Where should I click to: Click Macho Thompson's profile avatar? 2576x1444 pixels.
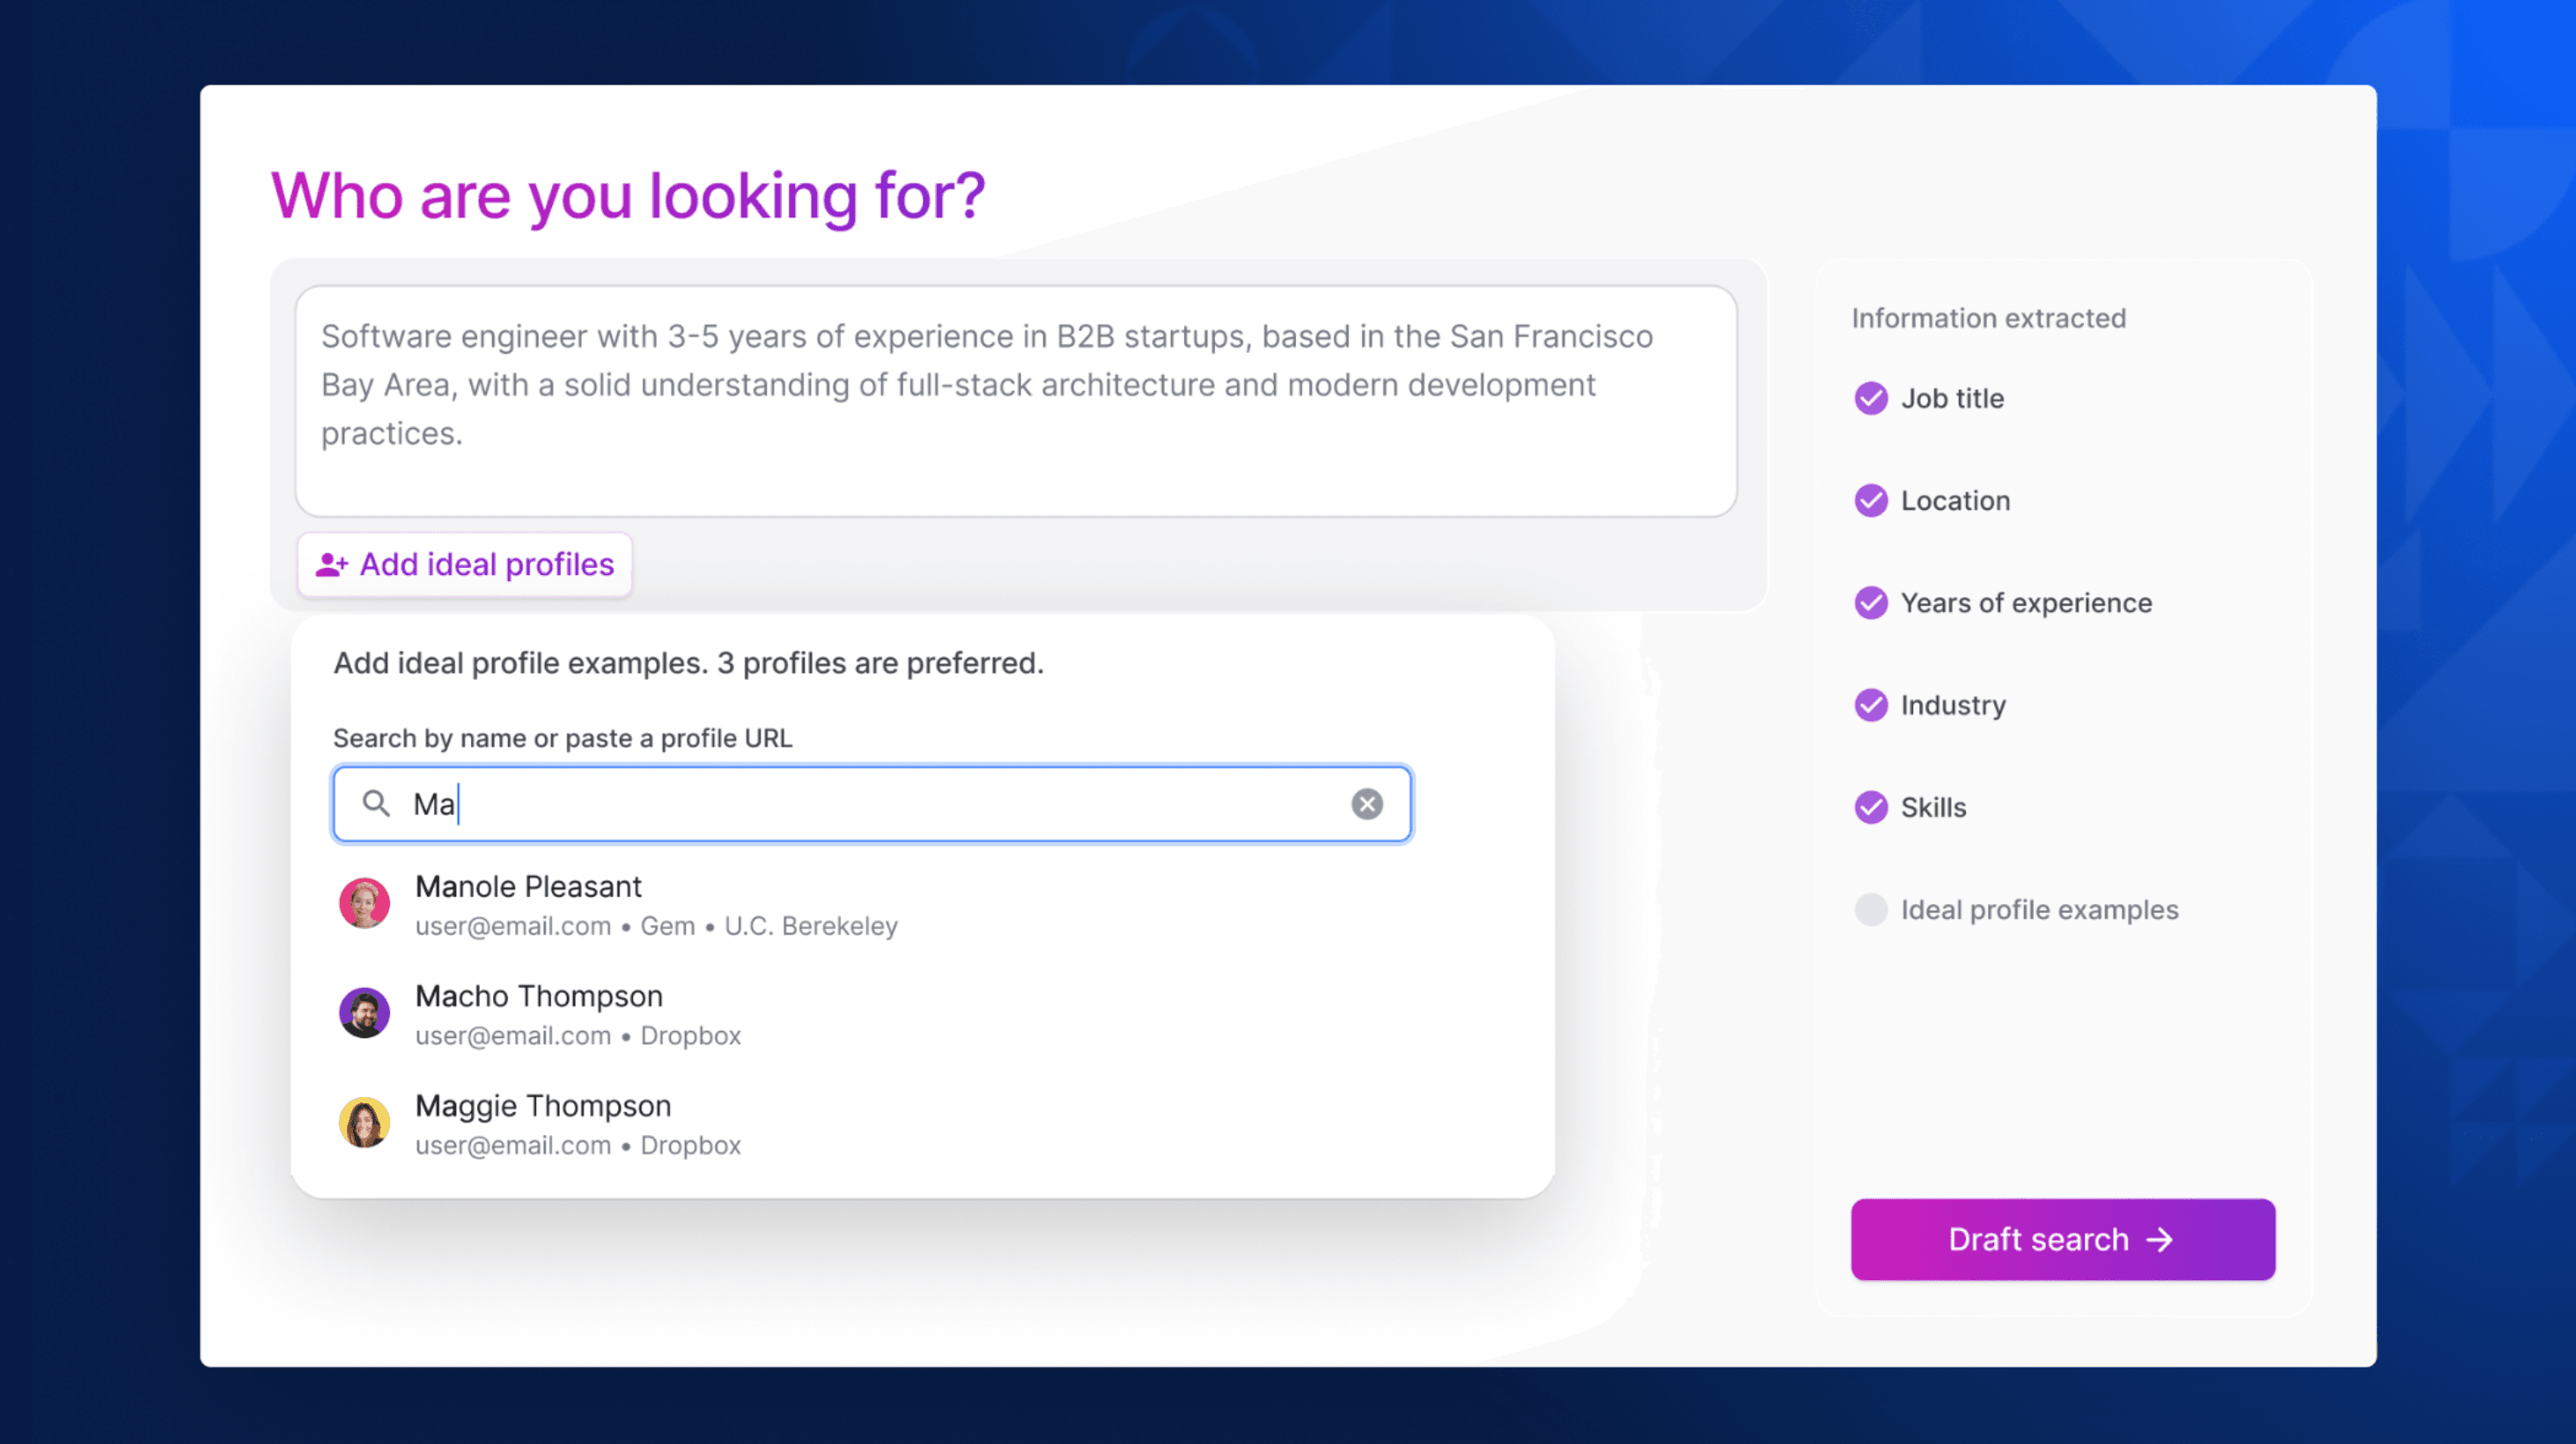(364, 1012)
